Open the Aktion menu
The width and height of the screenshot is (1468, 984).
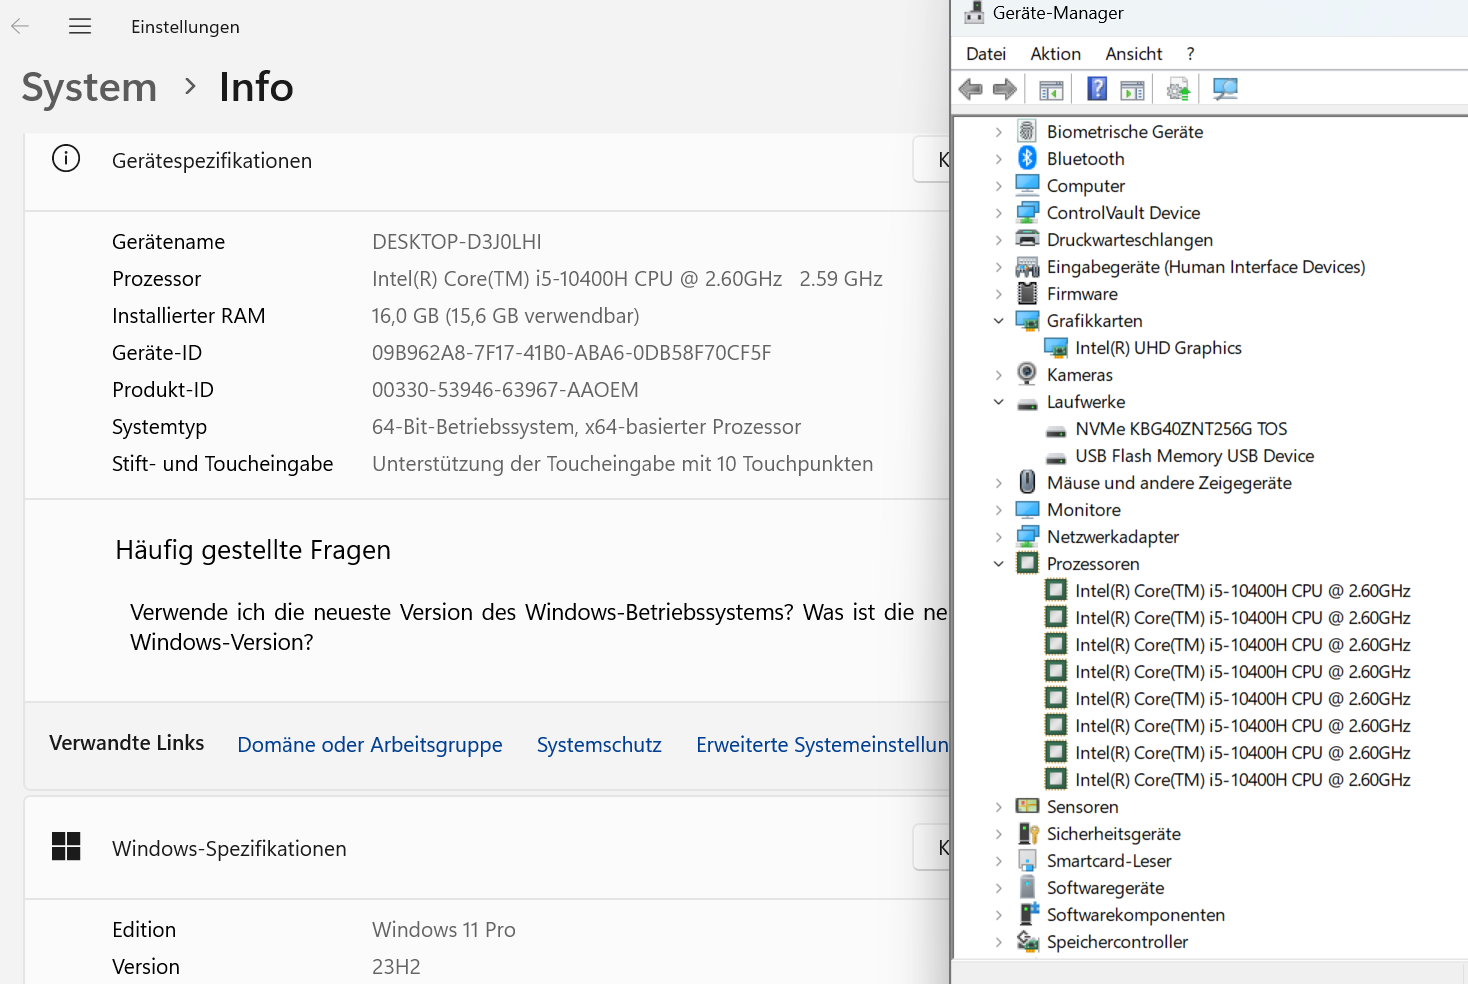coord(1055,54)
